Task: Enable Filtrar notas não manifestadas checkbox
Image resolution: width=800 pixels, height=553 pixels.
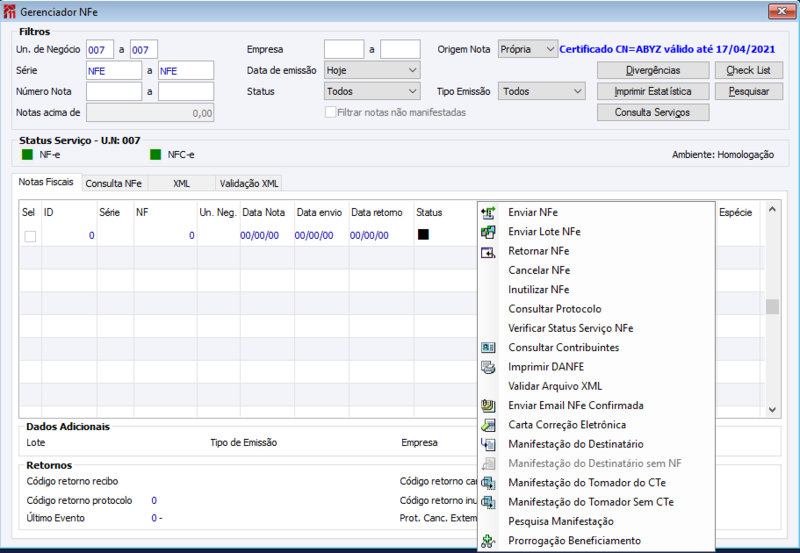Action: coord(331,113)
